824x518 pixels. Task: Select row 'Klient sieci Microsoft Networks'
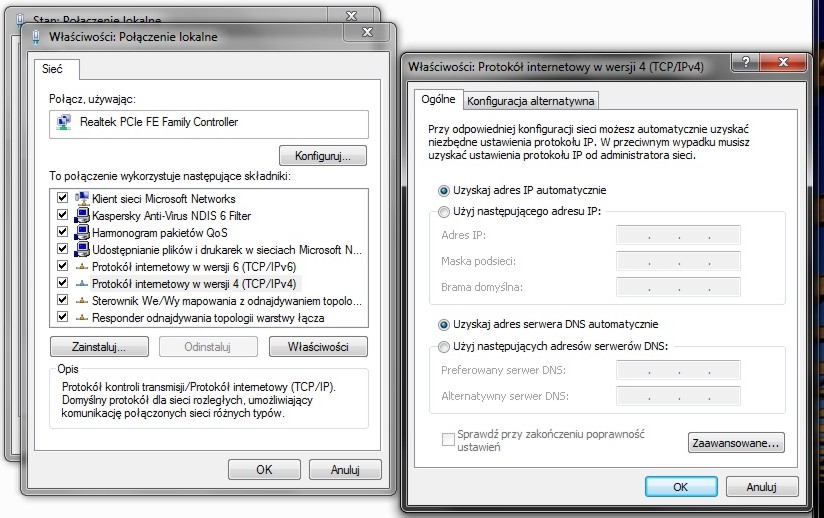point(209,199)
